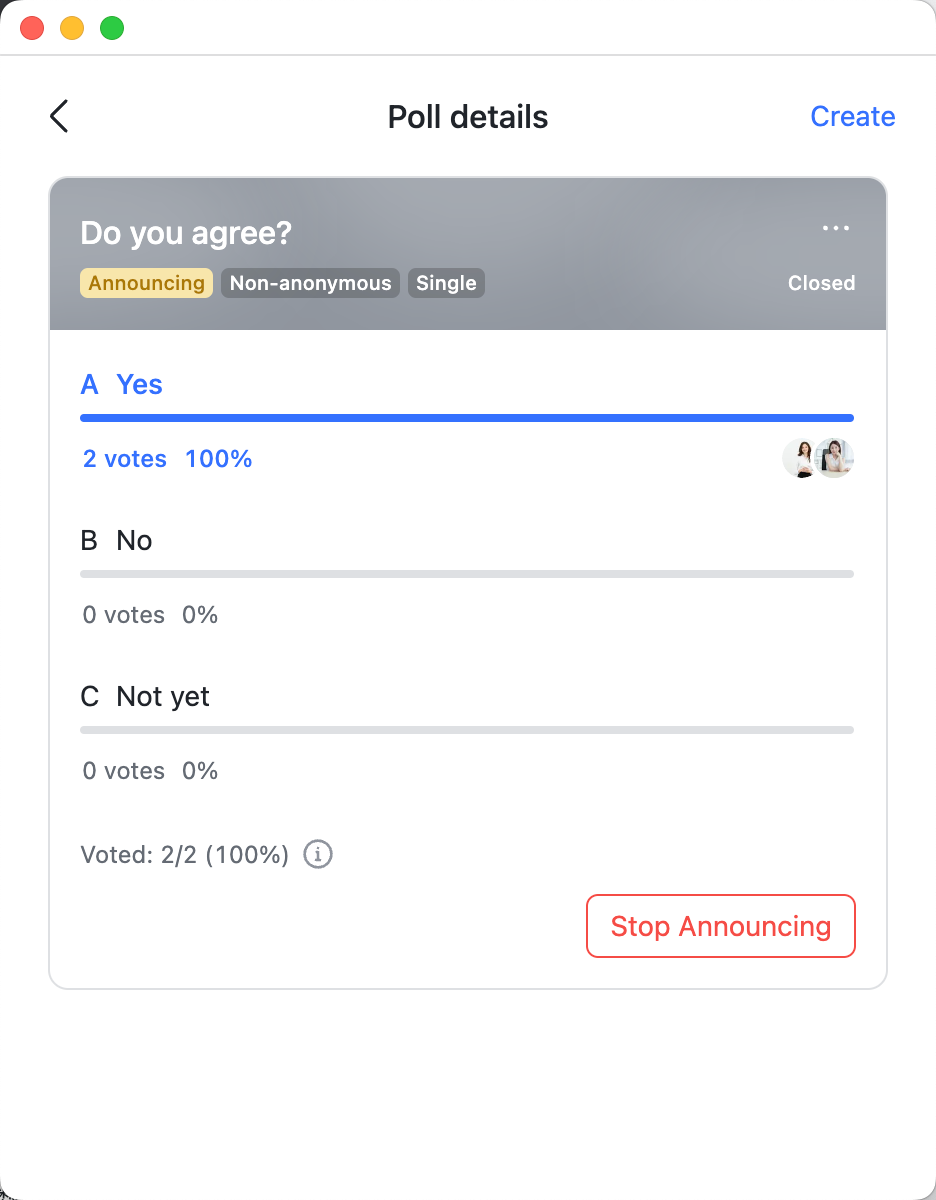The height and width of the screenshot is (1200, 936).
Task: Open the poll options menu via the ellipsis icon
Action: pyautogui.click(x=835, y=228)
